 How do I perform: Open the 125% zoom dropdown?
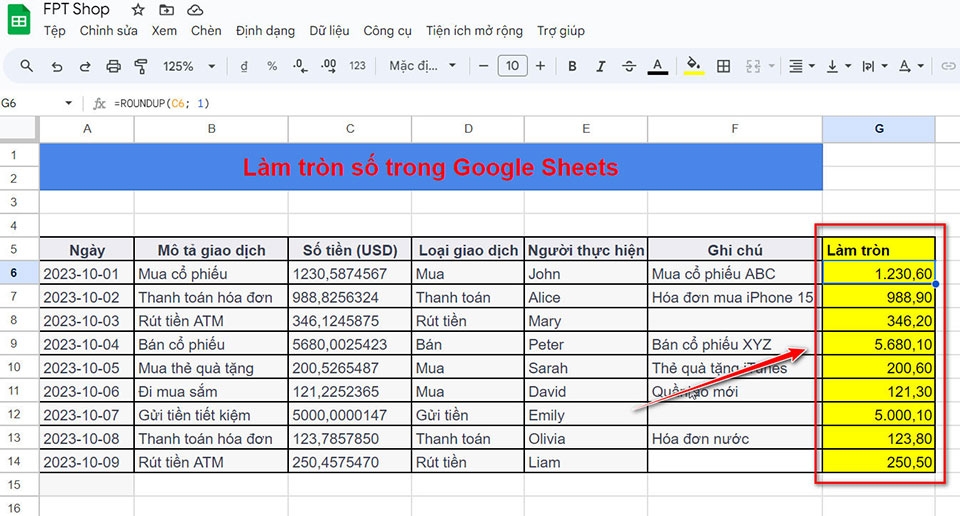(189, 66)
